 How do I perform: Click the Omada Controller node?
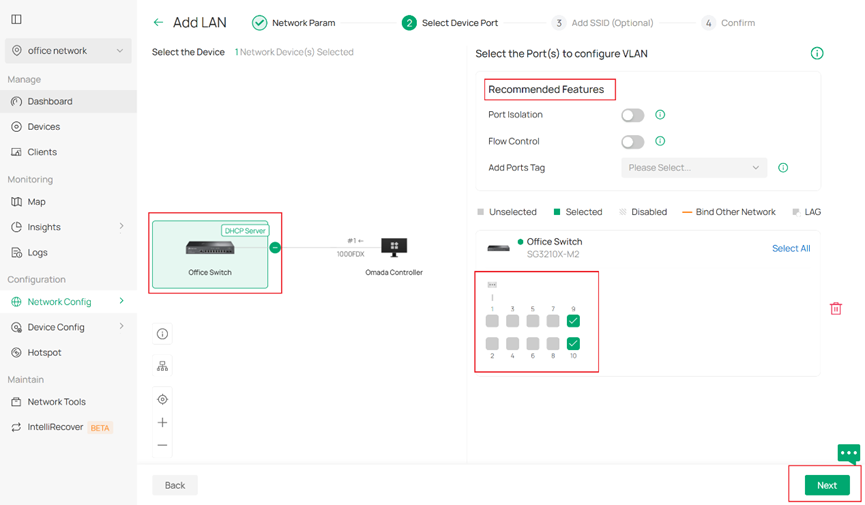pos(394,257)
